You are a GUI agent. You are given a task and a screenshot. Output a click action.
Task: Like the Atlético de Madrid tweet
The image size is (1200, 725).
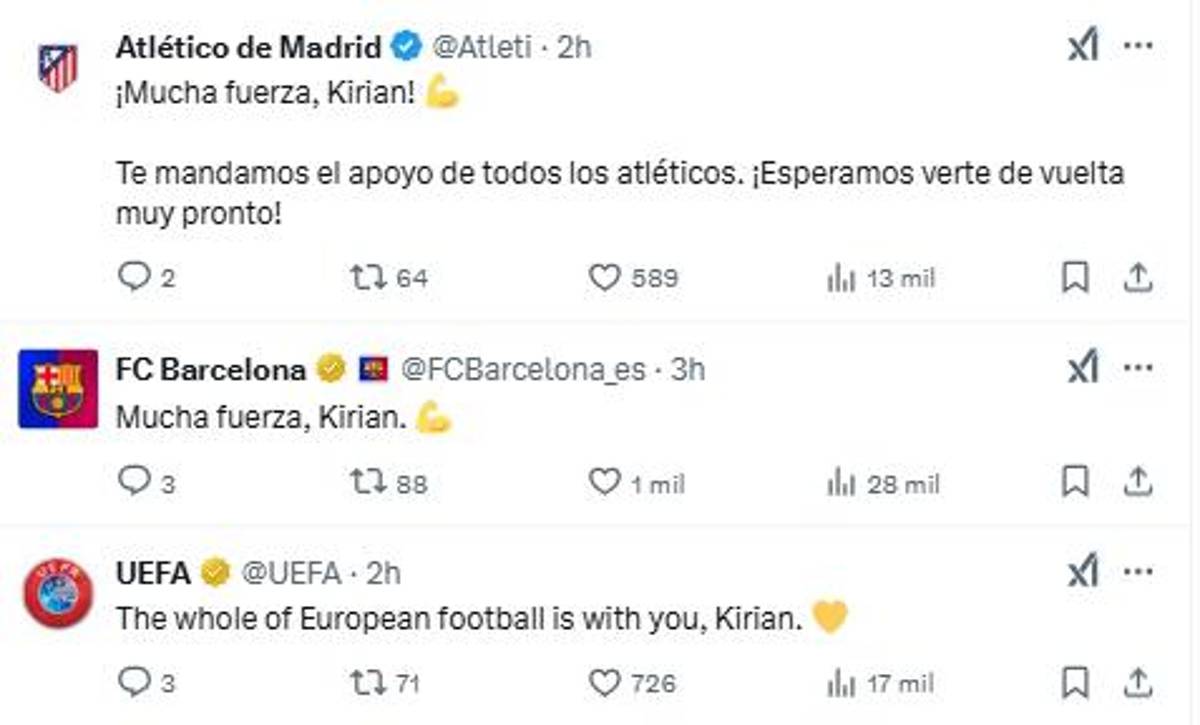pos(604,277)
